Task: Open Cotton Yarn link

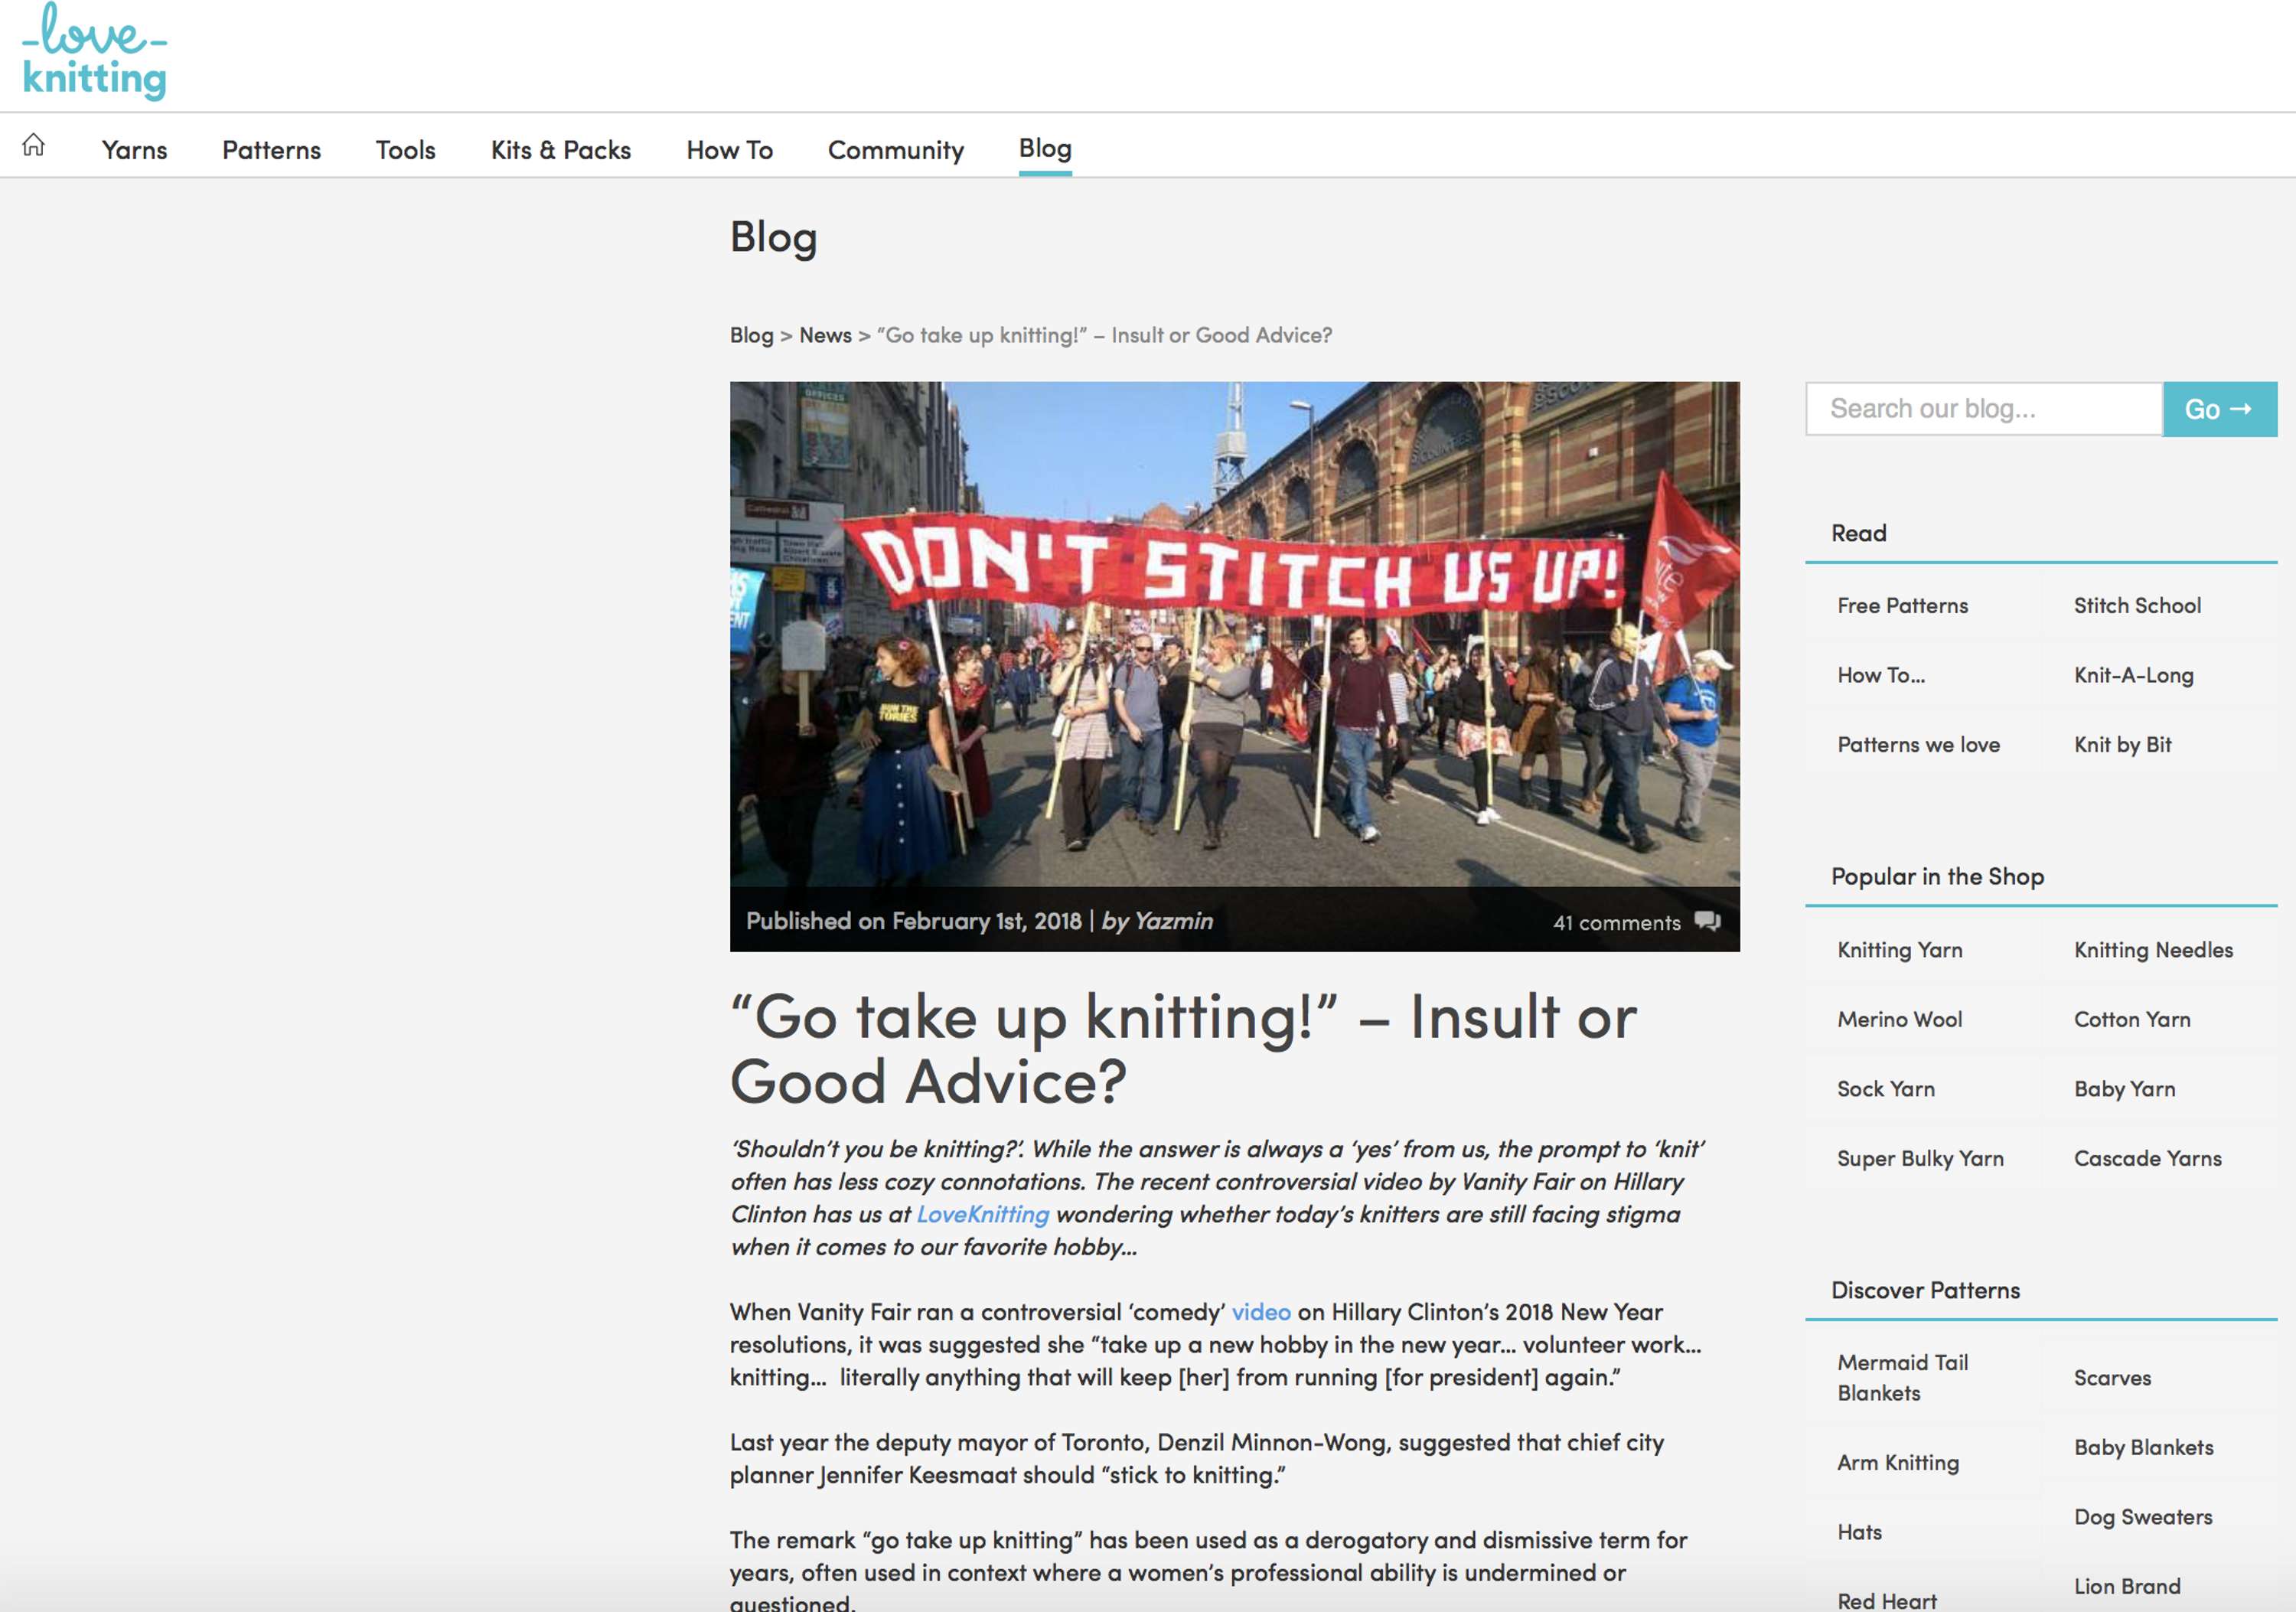Action: pos(2132,1019)
